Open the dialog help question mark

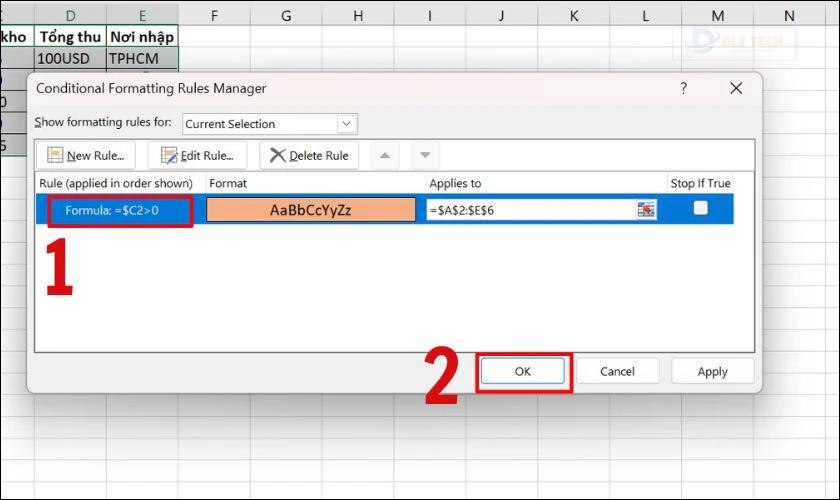pos(684,88)
